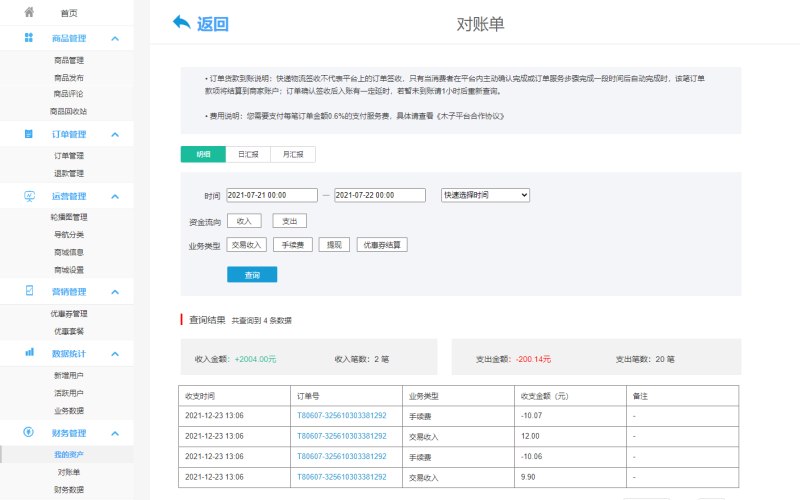Click the 返回 link text
This screenshot has height=500, width=800.
pyautogui.click(x=213, y=24)
